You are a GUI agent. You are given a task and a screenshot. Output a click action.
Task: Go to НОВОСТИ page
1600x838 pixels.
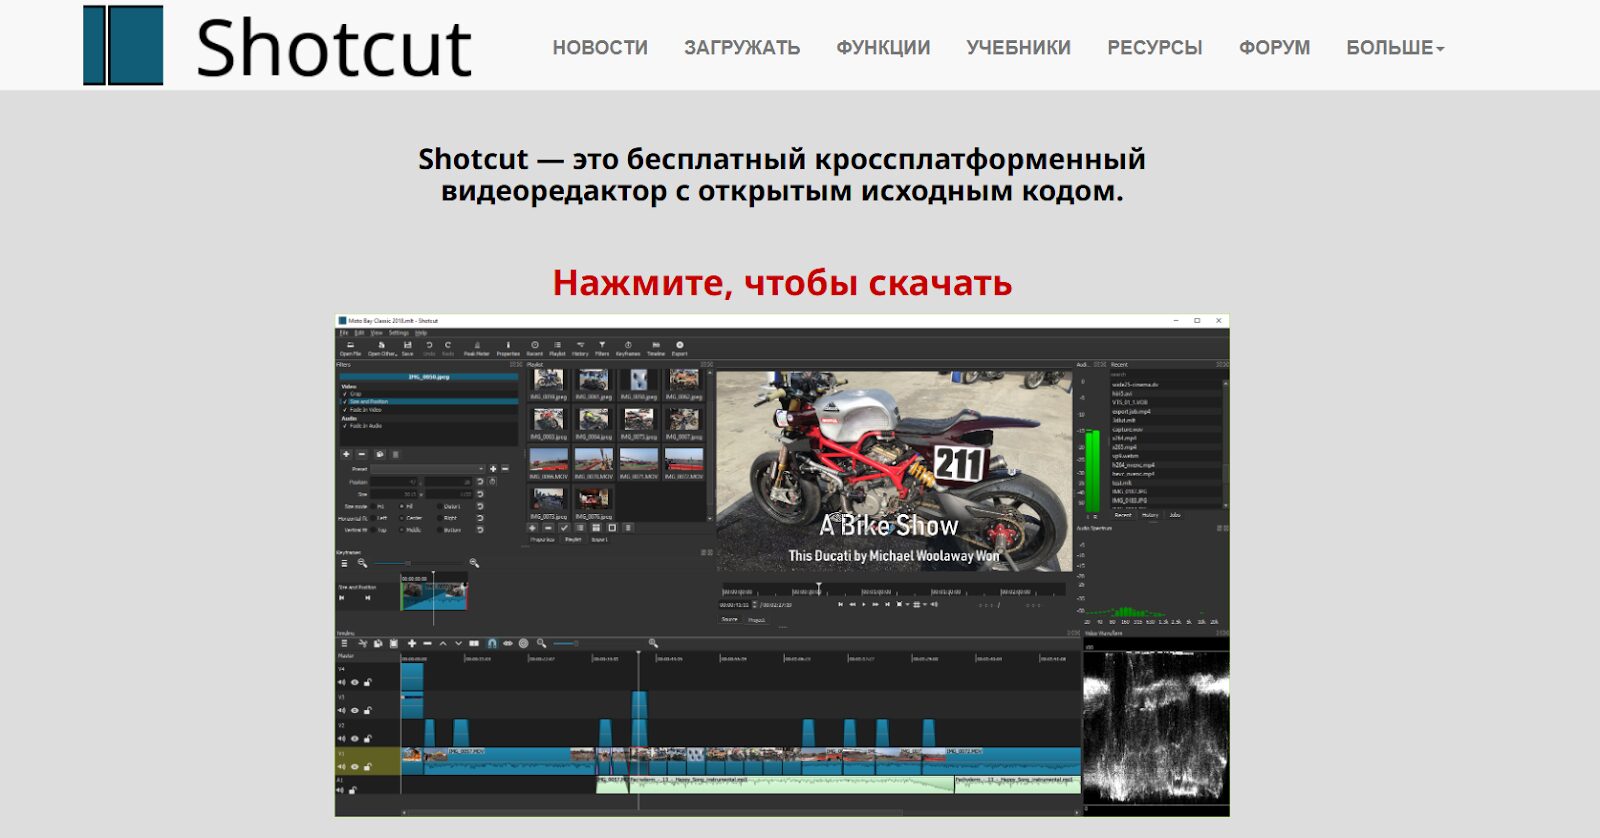600,47
